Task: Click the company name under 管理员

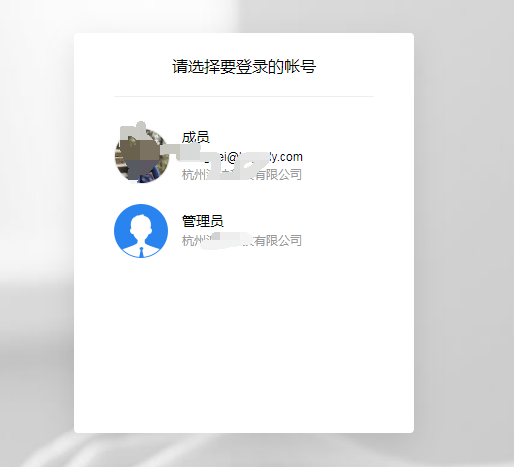Action: tap(242, 240)
